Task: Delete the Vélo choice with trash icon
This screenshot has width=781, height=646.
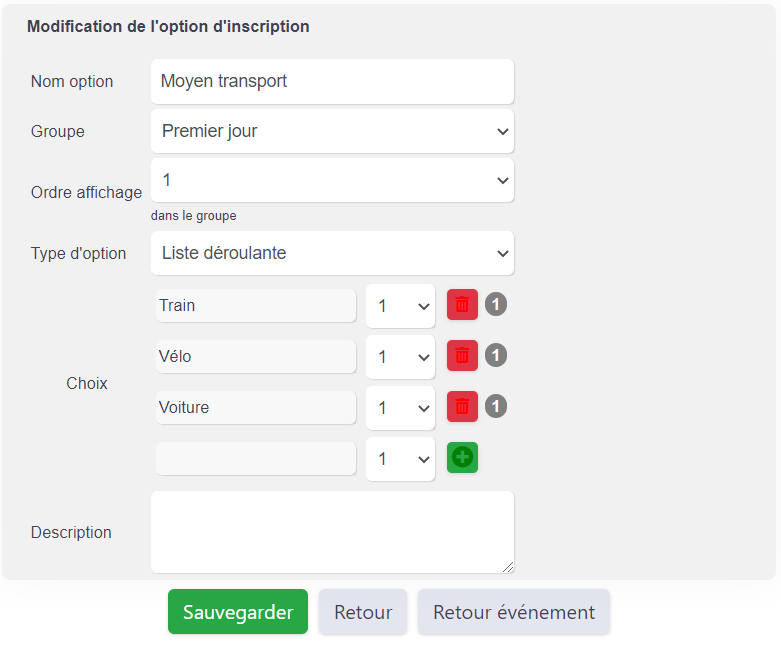Action: 462,356
